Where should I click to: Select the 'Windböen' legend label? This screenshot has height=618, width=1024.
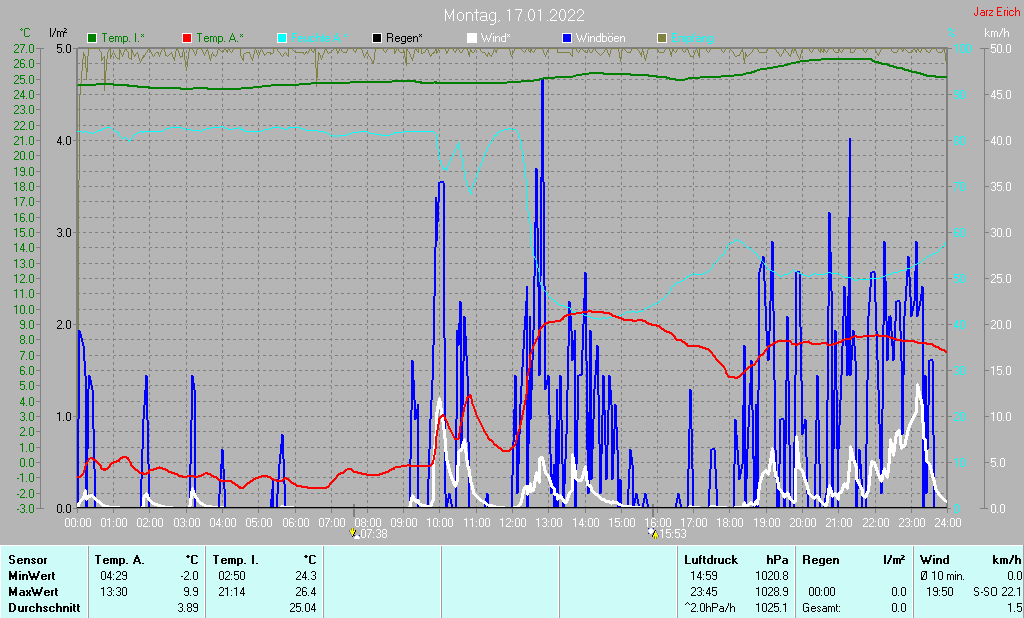[601, 38]
